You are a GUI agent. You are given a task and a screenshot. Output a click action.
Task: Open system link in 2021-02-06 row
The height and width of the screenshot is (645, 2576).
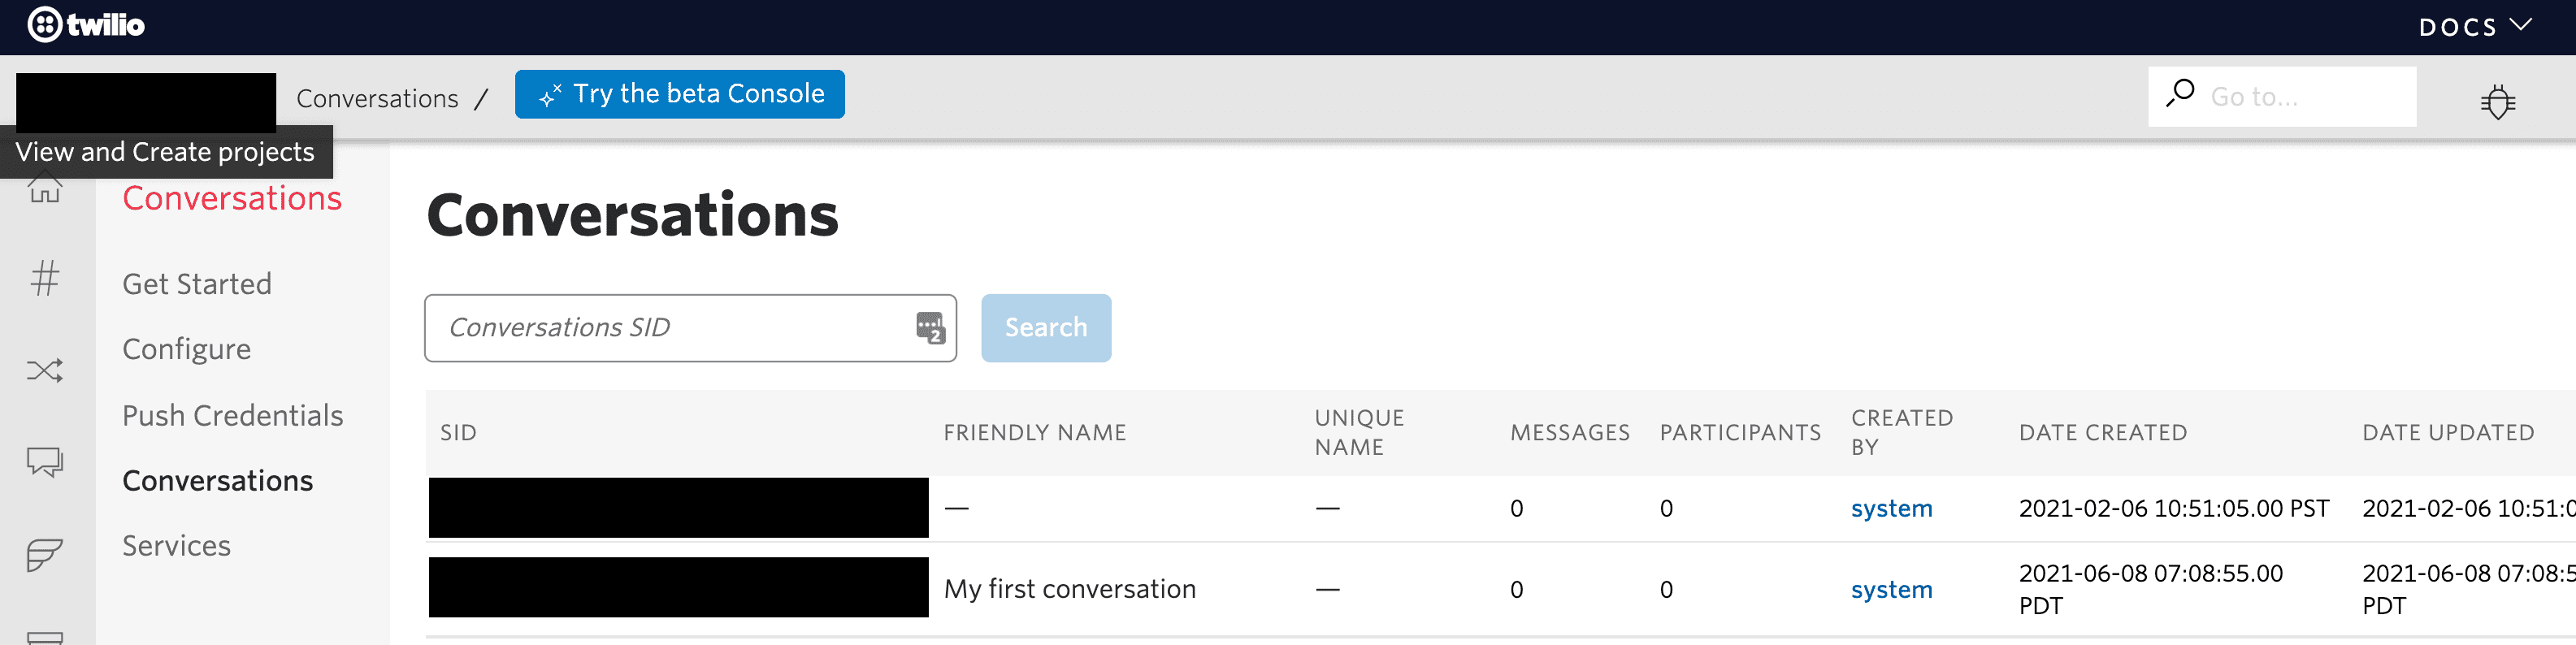coord(1891,509)
